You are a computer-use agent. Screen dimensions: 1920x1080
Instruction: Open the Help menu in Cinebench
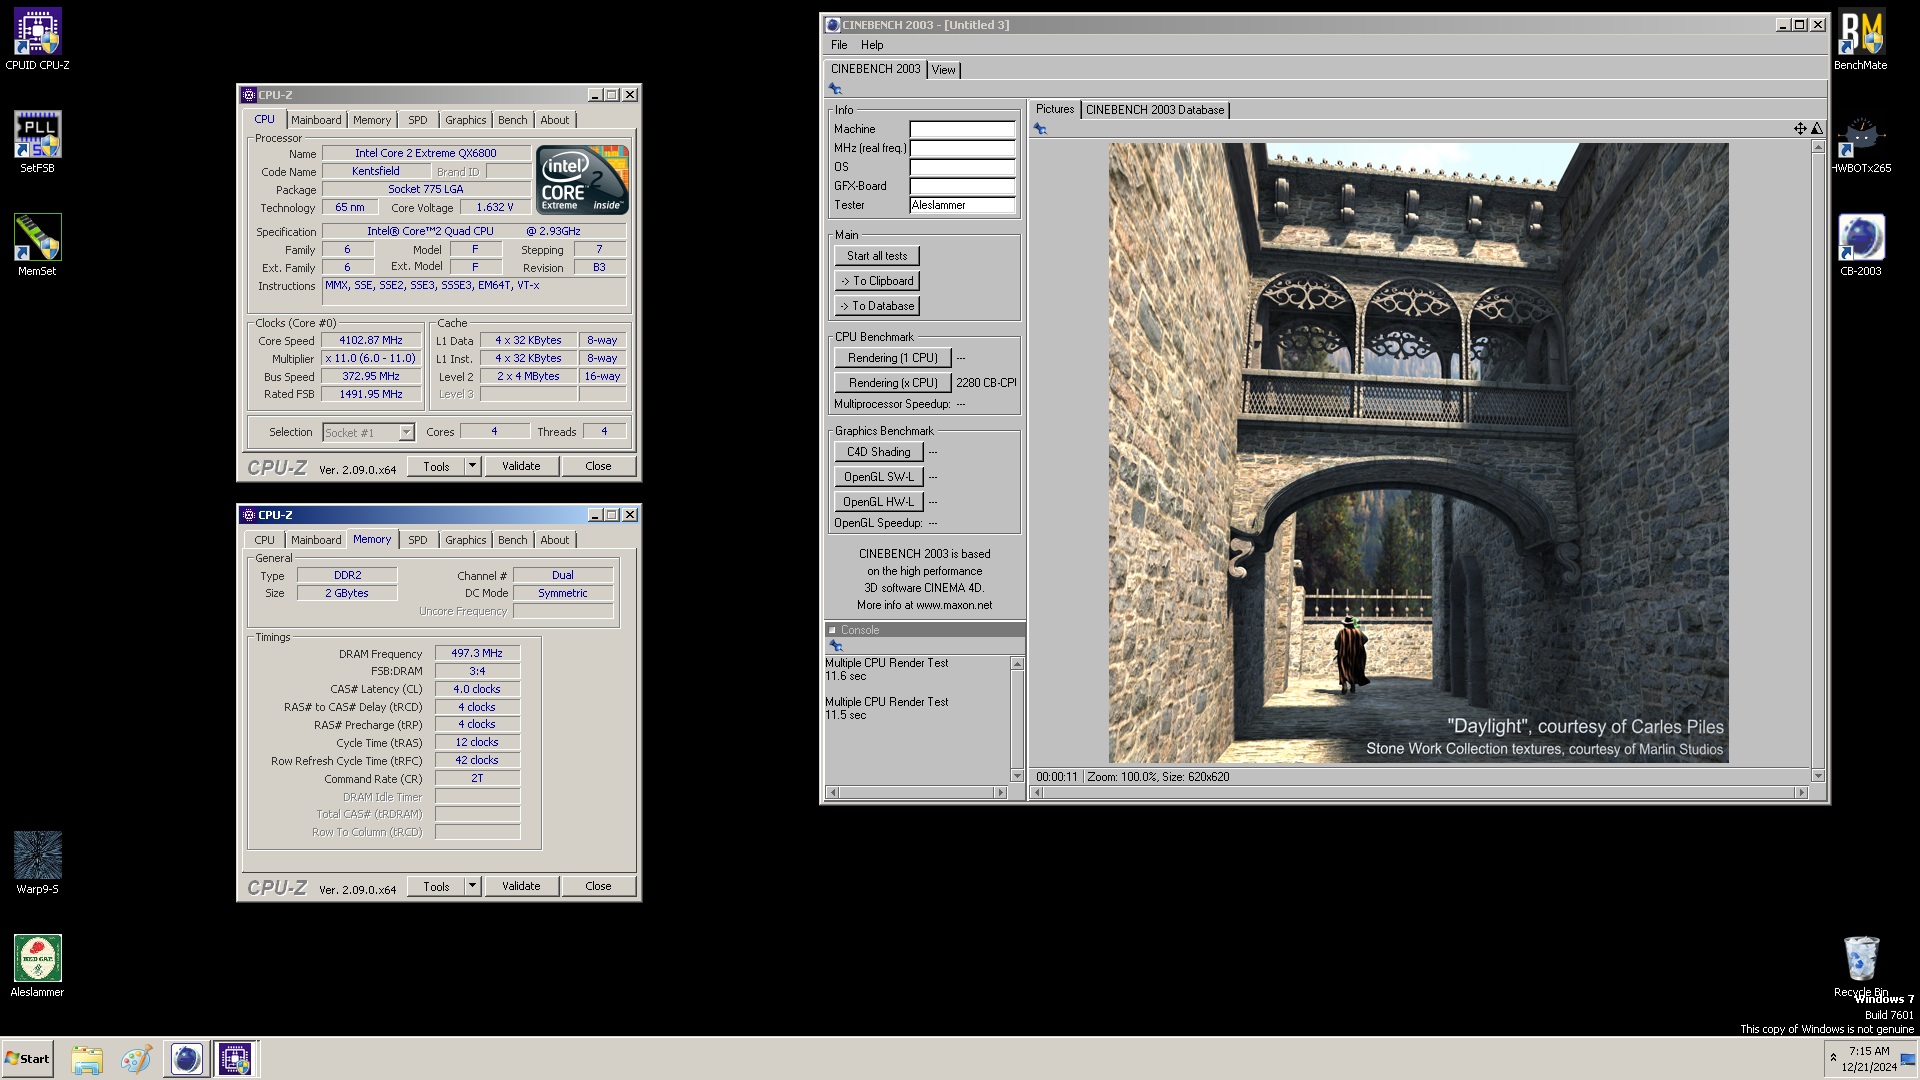click(872, 45)
